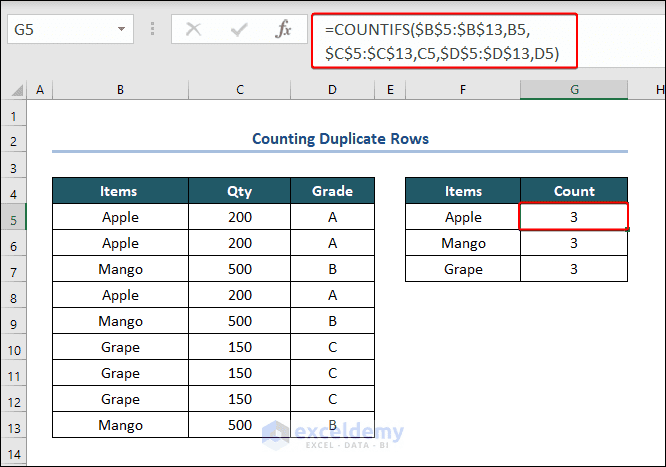Select cell D7 containing B
Screen dimensions: 666x467
tap(333, 269)
